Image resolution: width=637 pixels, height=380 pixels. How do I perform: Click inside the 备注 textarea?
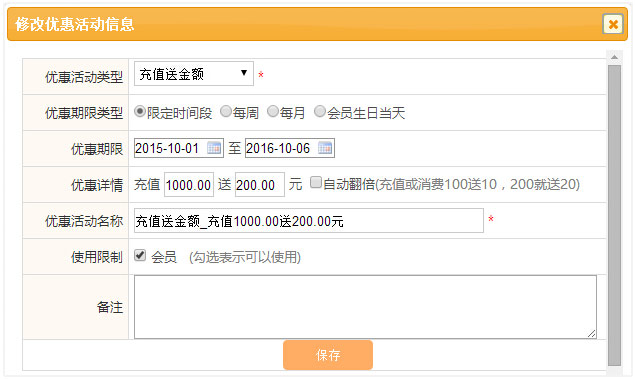(365, 307)
